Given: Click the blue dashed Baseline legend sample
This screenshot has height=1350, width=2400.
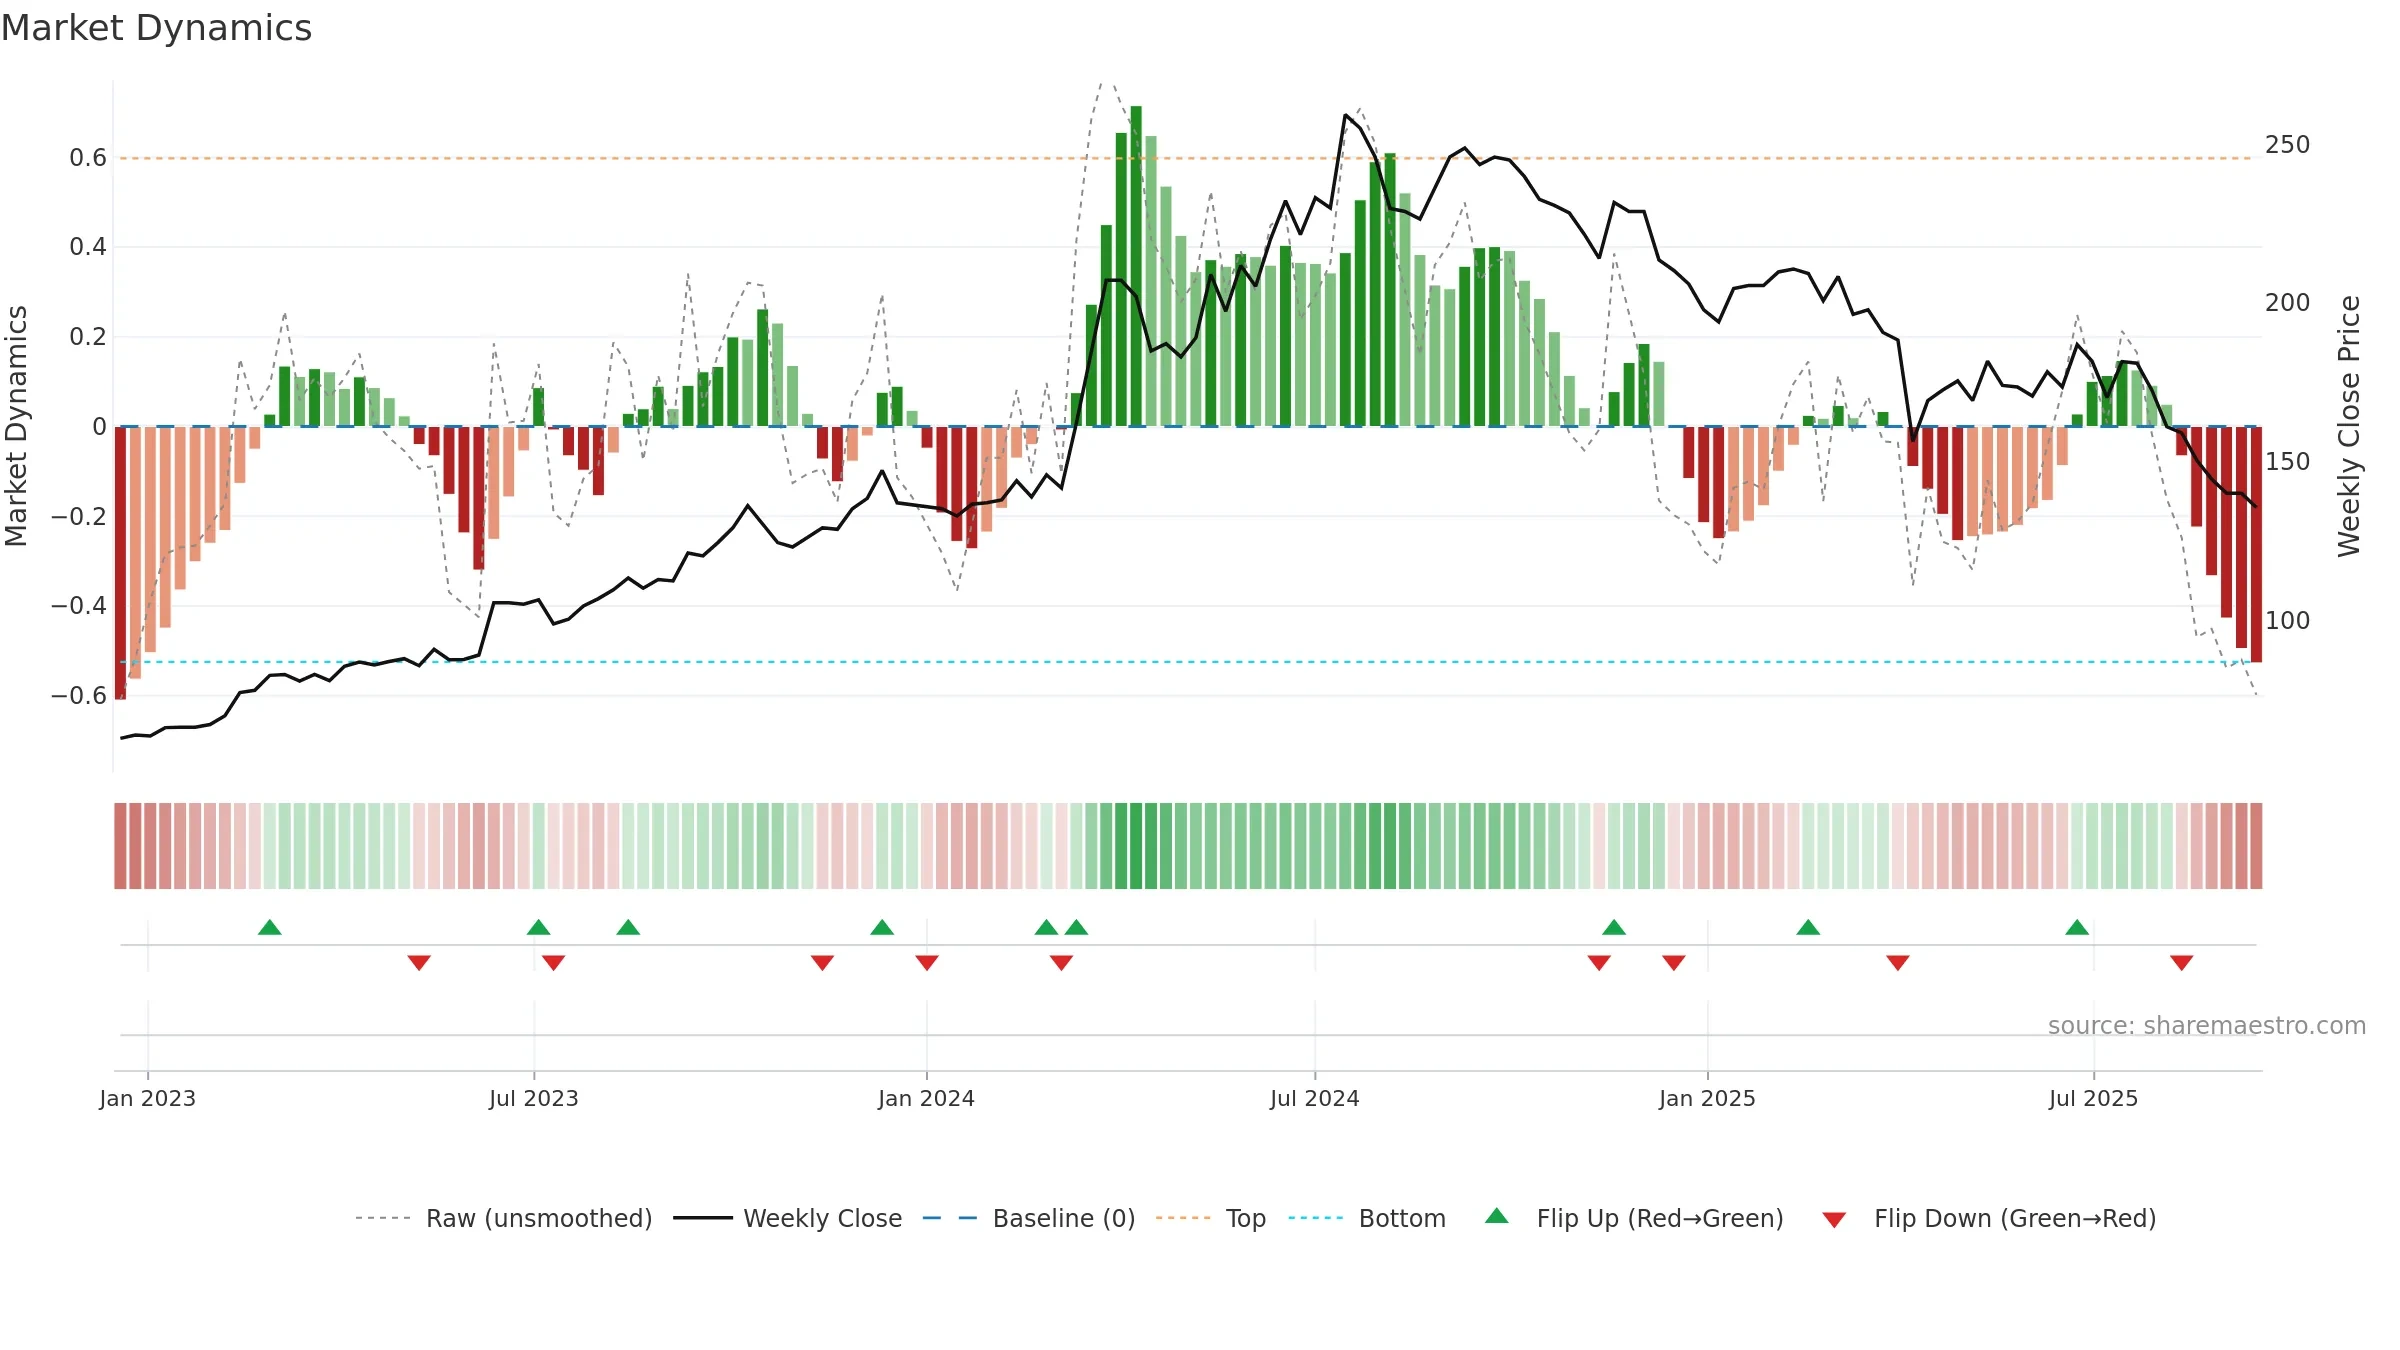Looking at the screenshot, I should (950, 1218).
